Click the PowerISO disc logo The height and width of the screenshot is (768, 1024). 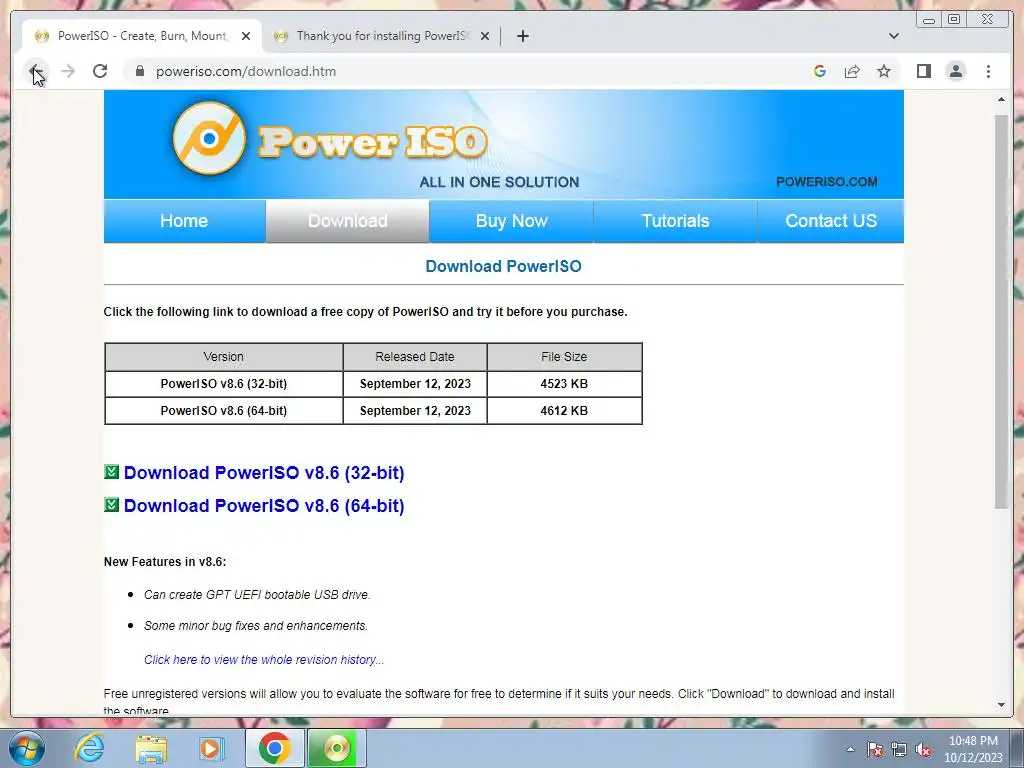tap(209, 138)
